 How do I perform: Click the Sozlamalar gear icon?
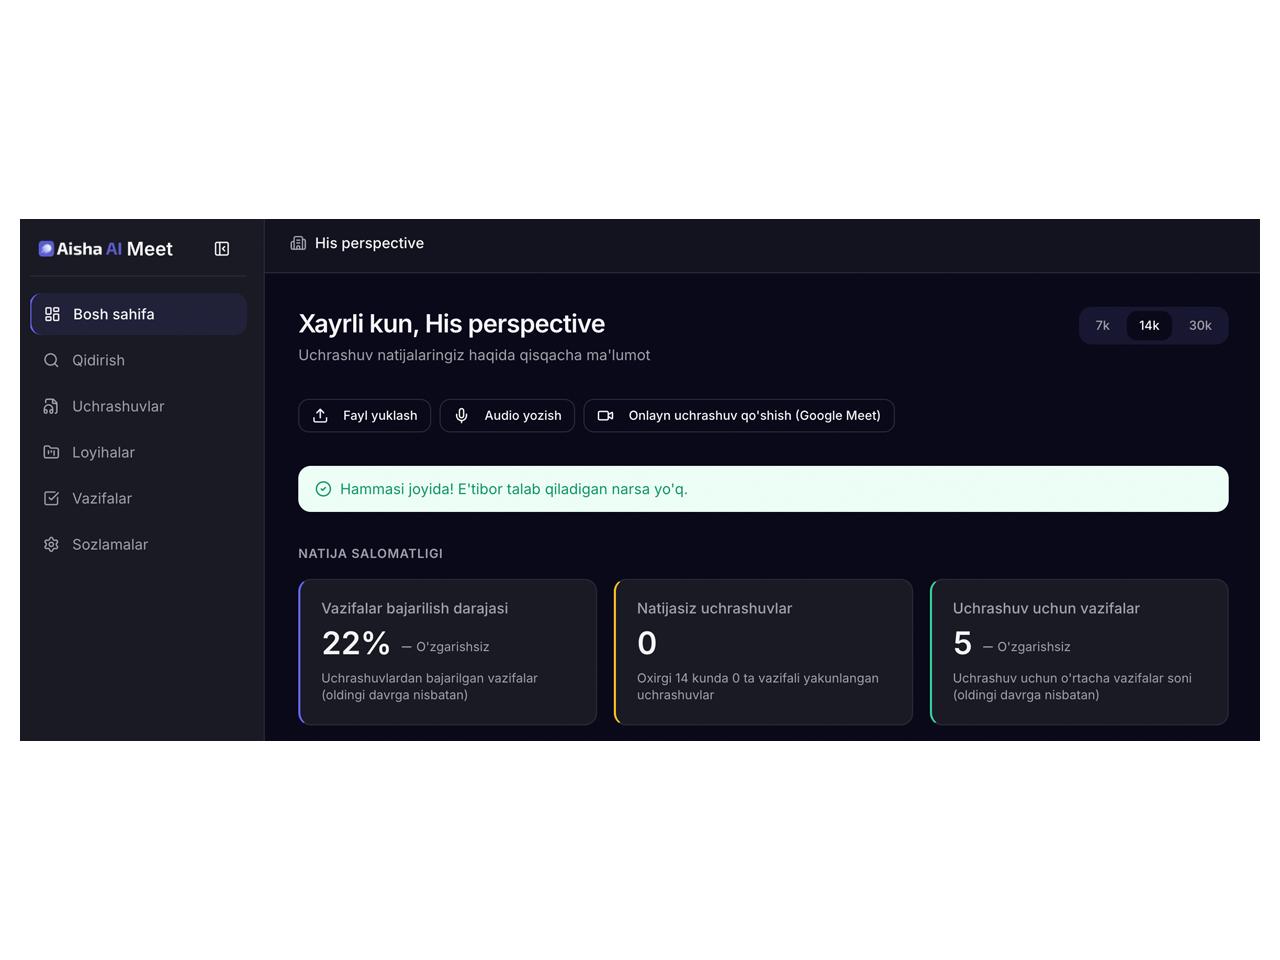[51, 544]
